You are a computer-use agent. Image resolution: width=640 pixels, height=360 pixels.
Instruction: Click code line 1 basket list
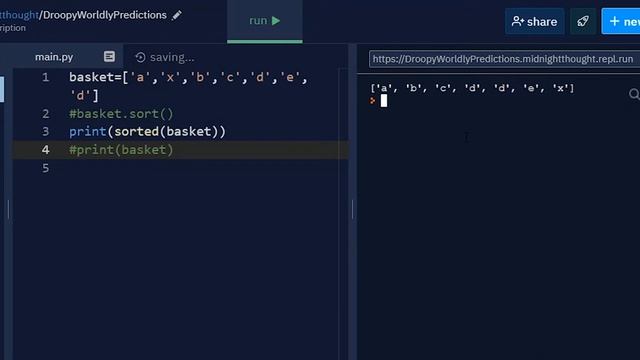[188, 86]
